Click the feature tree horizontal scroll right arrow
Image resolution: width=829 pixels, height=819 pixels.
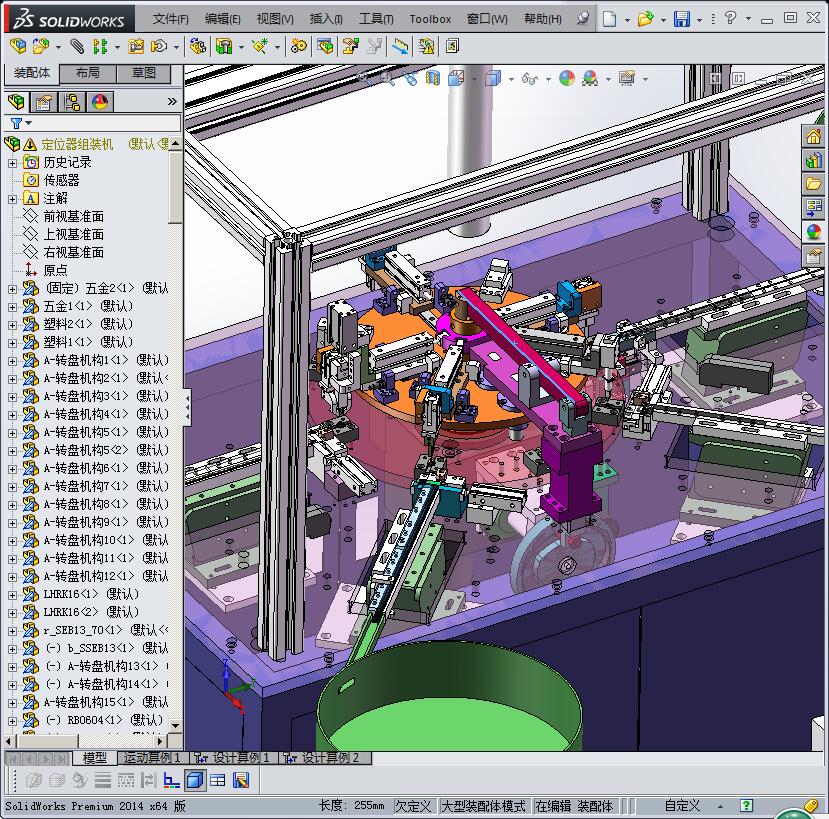point(161,741)
